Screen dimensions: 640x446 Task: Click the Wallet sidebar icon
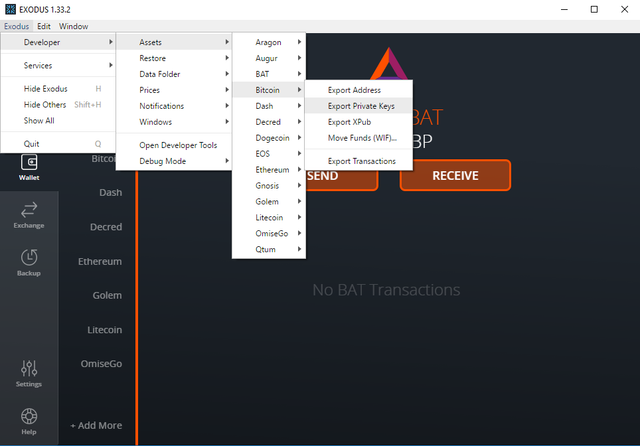(29, 166)
